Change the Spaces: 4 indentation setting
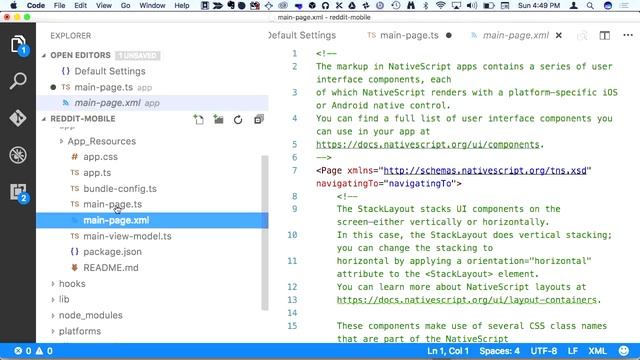This screenshot has width=640, height=360. [x=500, y=351]
